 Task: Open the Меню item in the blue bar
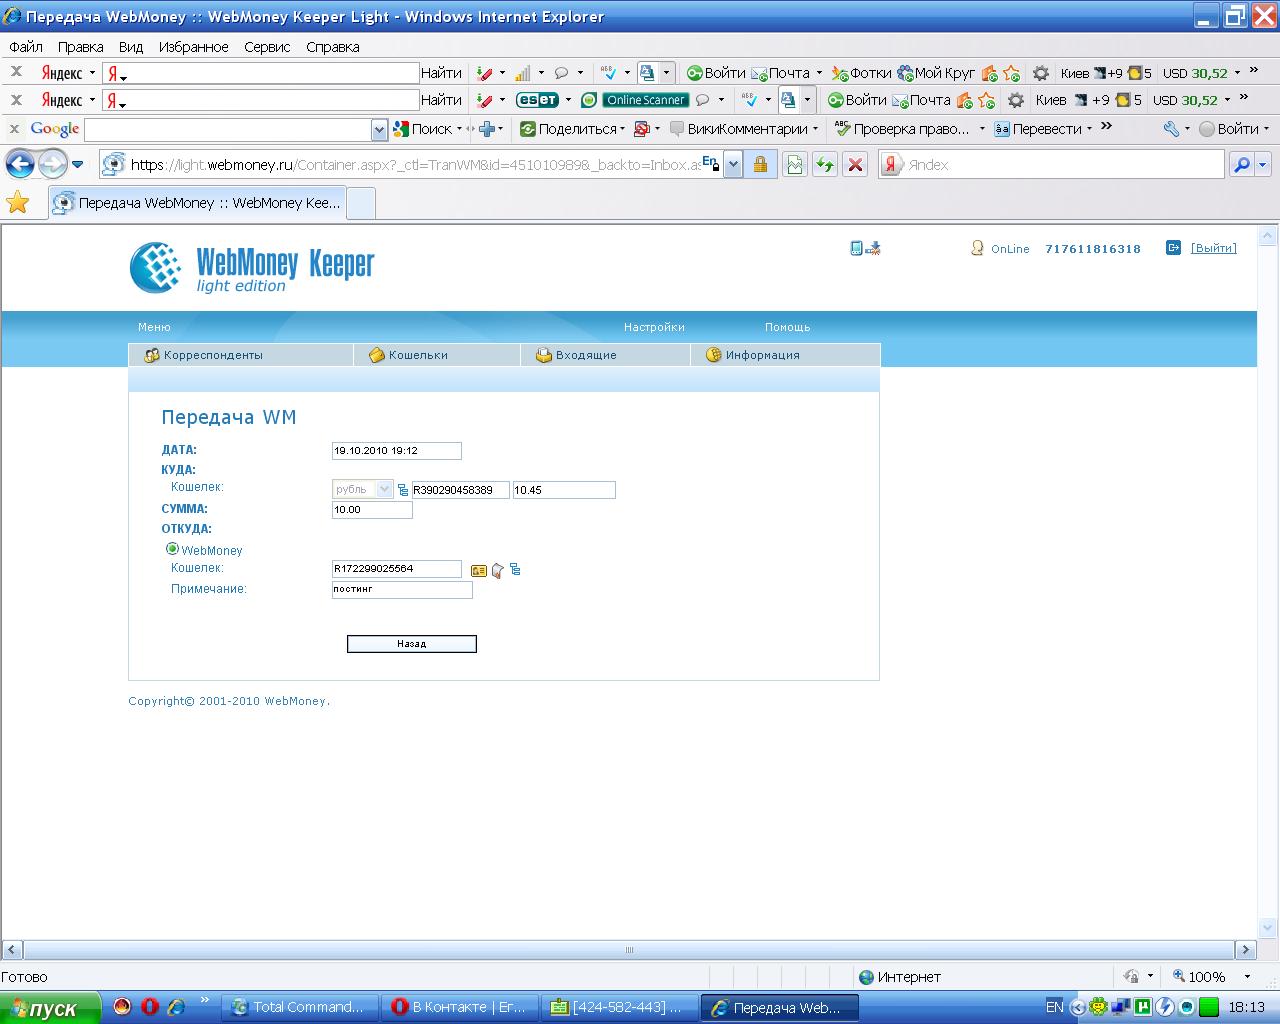tap(154, 327)
